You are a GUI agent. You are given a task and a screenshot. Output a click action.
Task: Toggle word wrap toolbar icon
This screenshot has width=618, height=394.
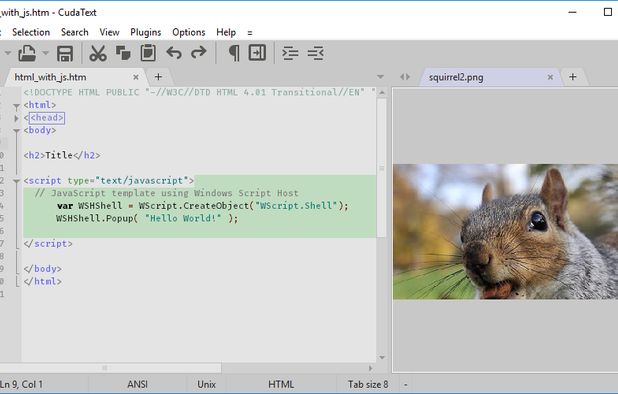point(257,53)
